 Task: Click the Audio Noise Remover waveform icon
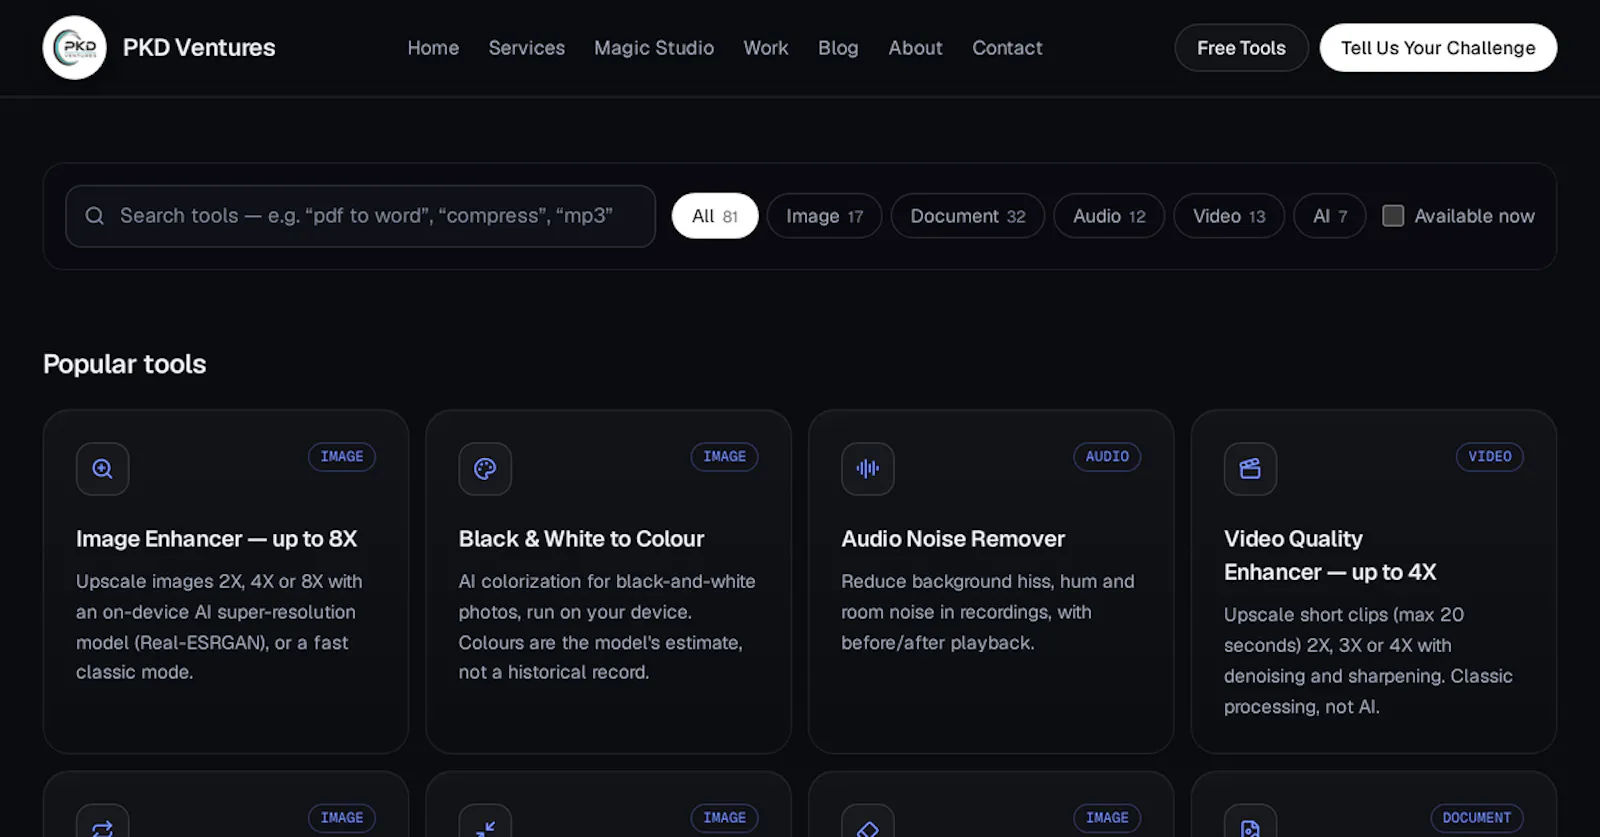point(868,469)
